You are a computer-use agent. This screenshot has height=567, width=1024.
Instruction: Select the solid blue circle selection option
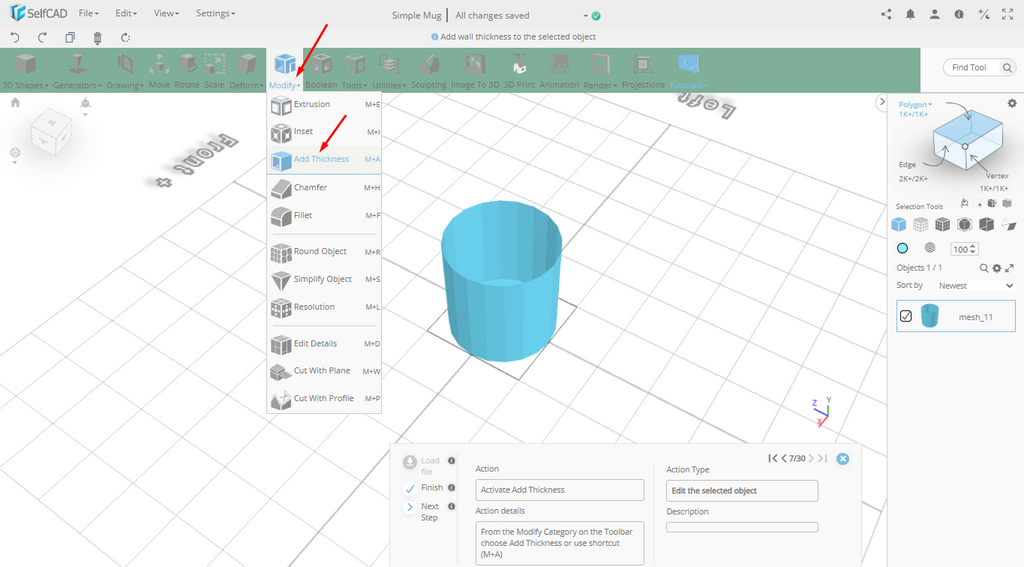click(903, 248)
